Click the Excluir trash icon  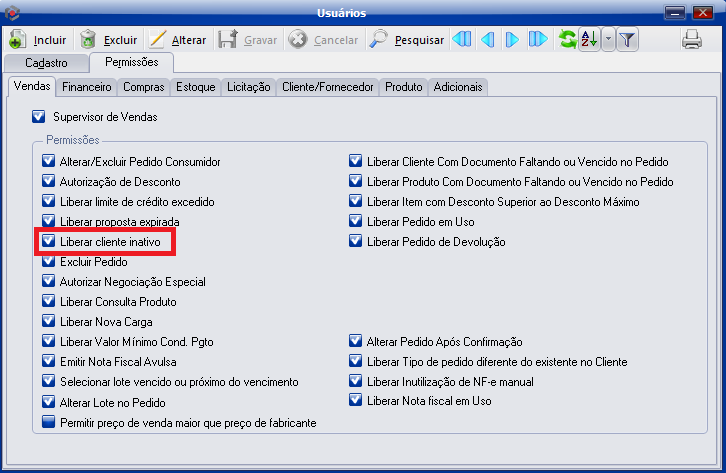pyautogui.click(x=89, y=40)
